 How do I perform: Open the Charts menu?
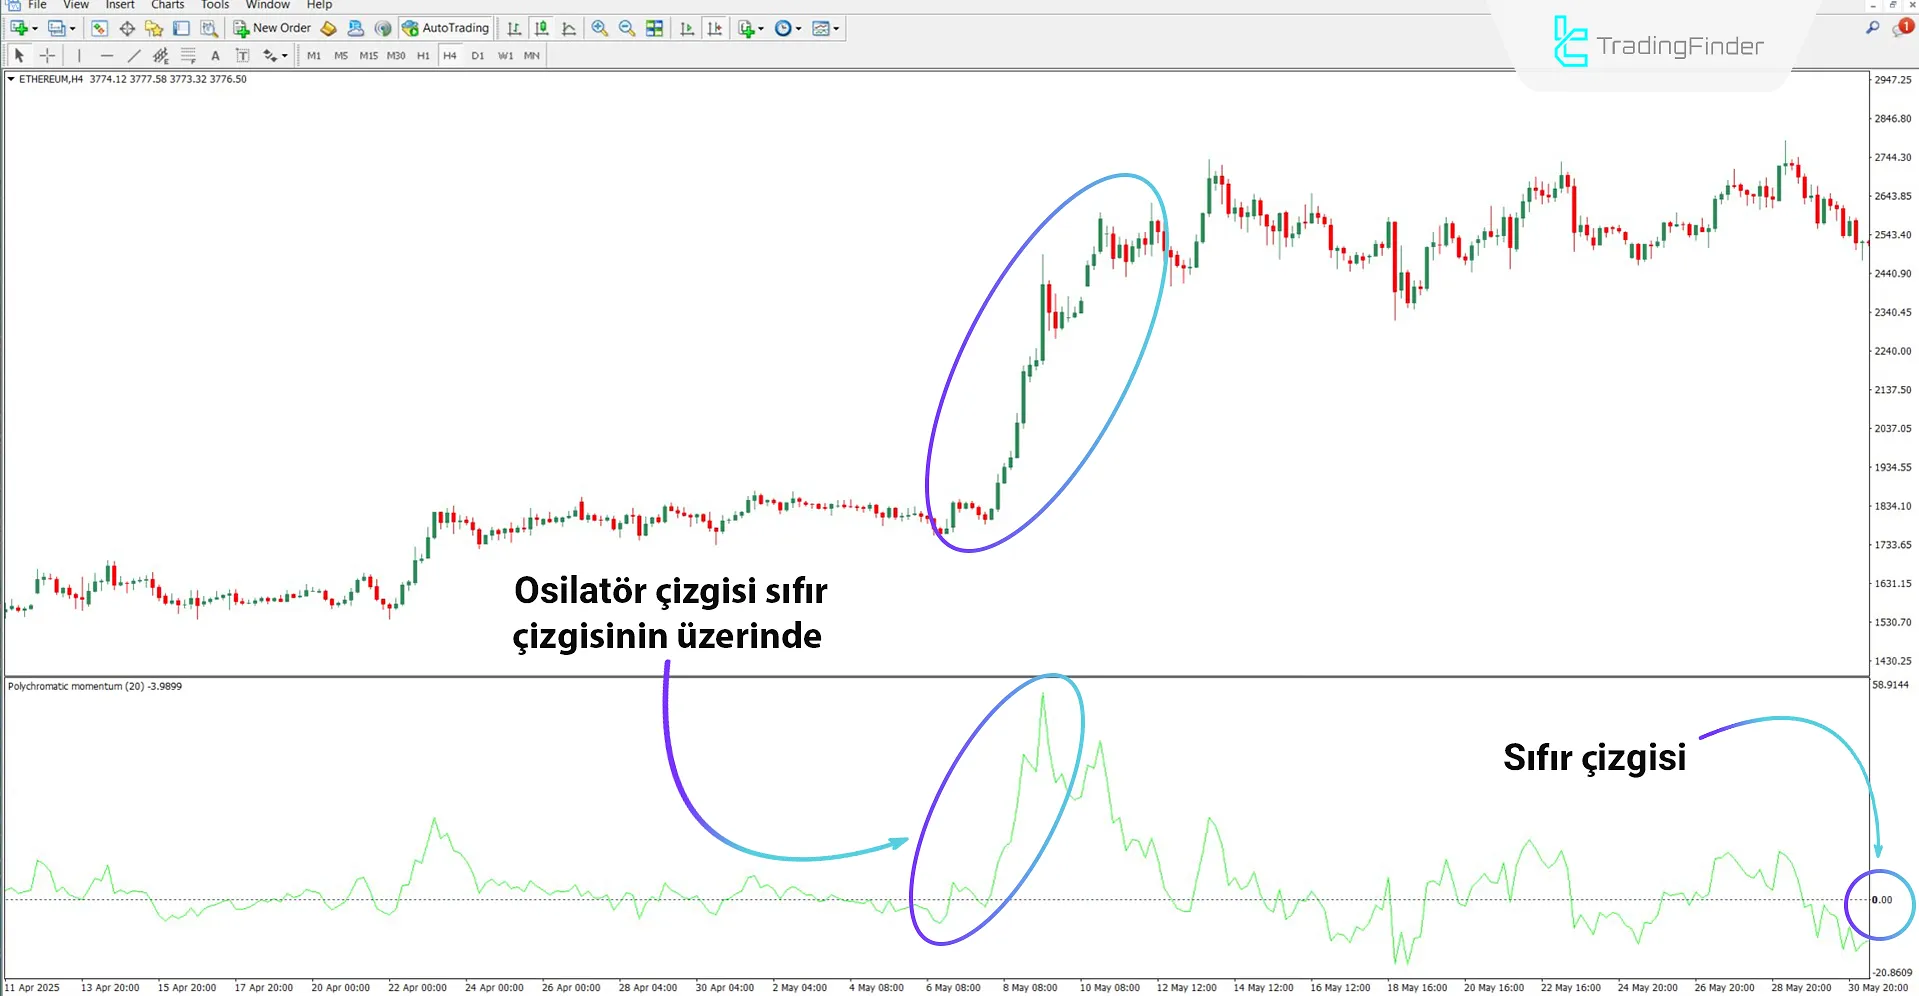(x=166, y=5)
